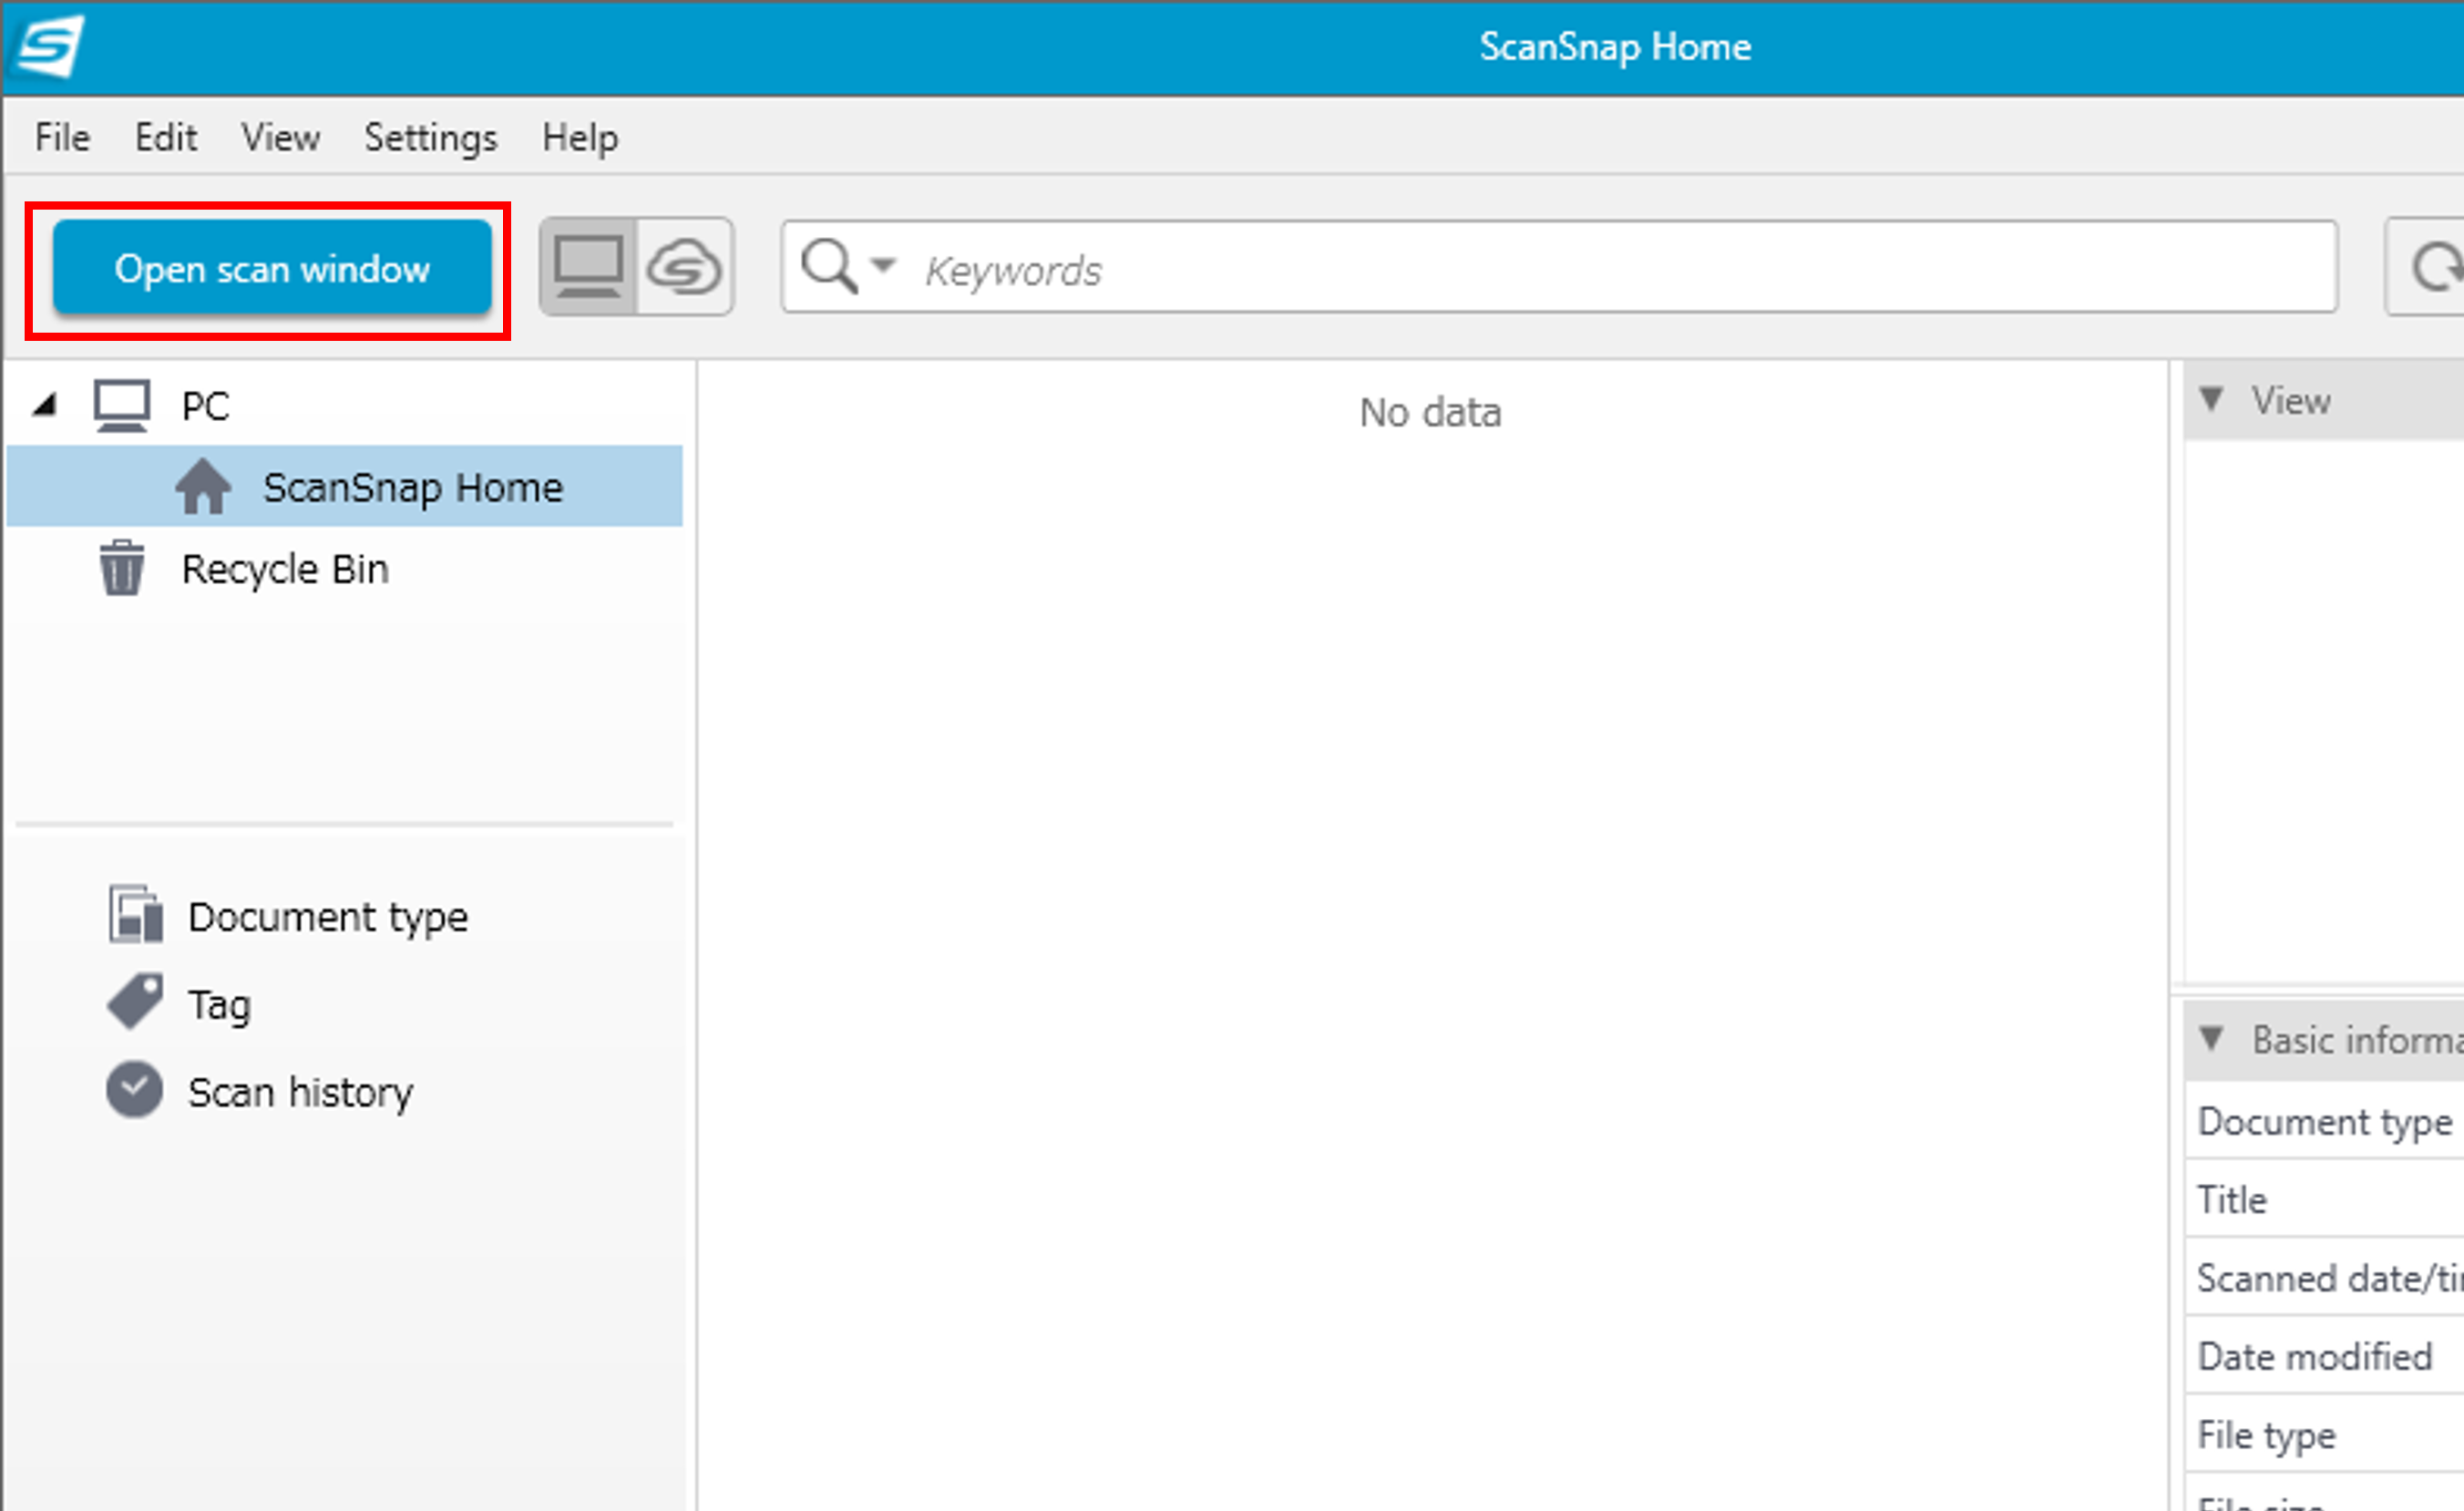Click the PC label in tree
The width and height of the screenshot is (2464, 1511).
[x=205, y=406]
